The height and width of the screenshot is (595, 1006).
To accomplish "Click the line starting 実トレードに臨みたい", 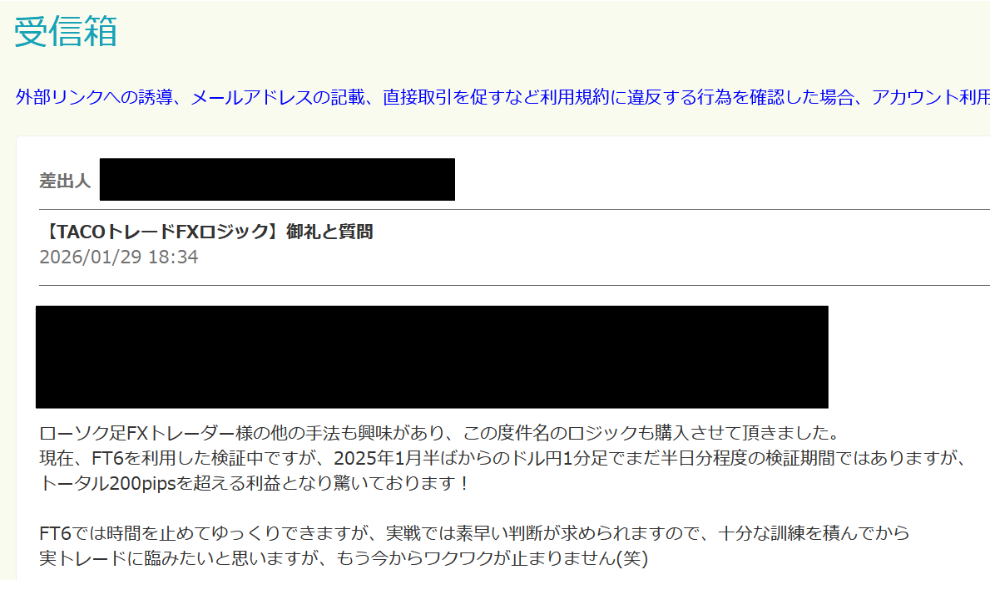I will [x=343, y=558].
